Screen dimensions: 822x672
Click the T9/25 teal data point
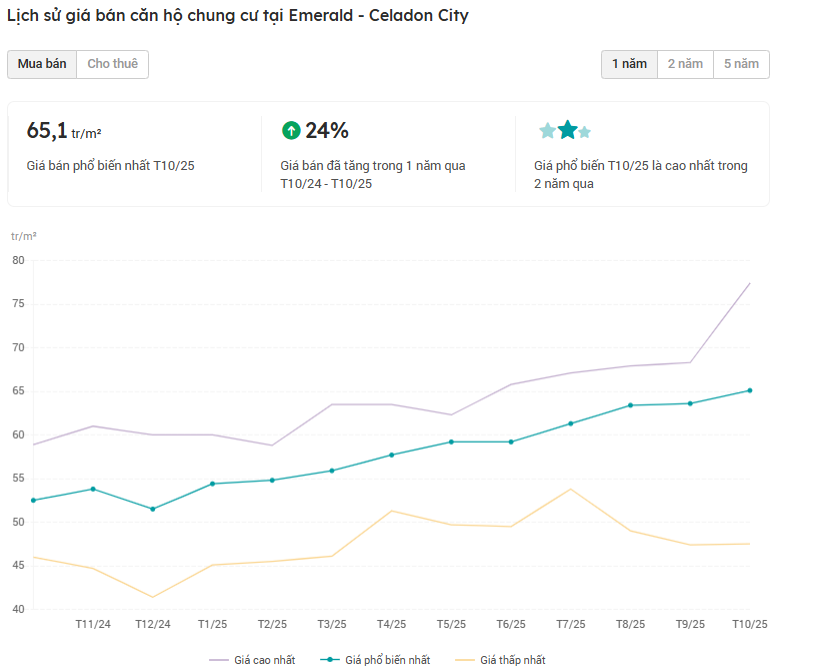pyautogui.click(x=689, y=404)
